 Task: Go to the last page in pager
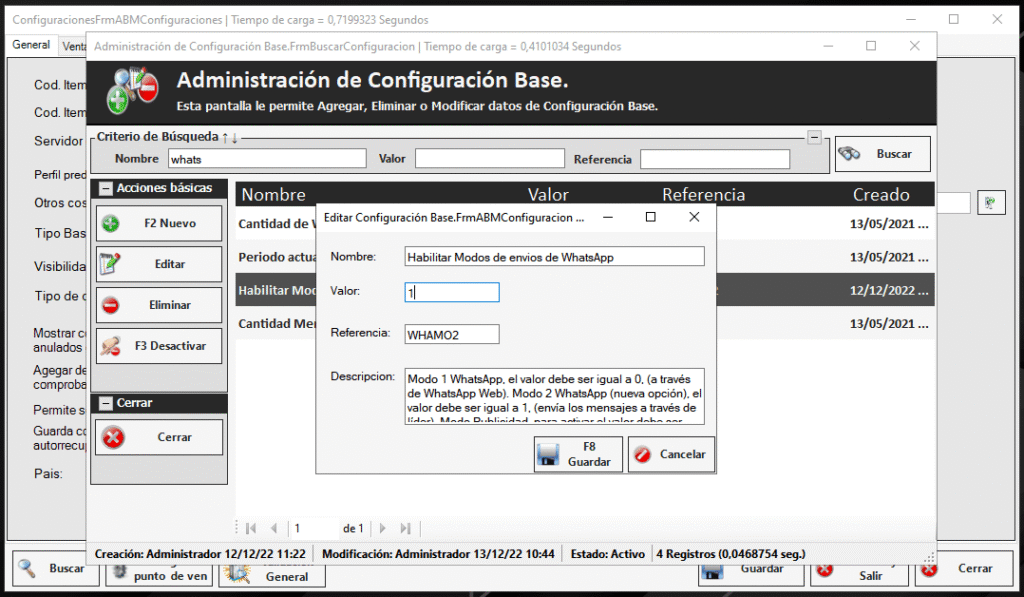(406, 528)
